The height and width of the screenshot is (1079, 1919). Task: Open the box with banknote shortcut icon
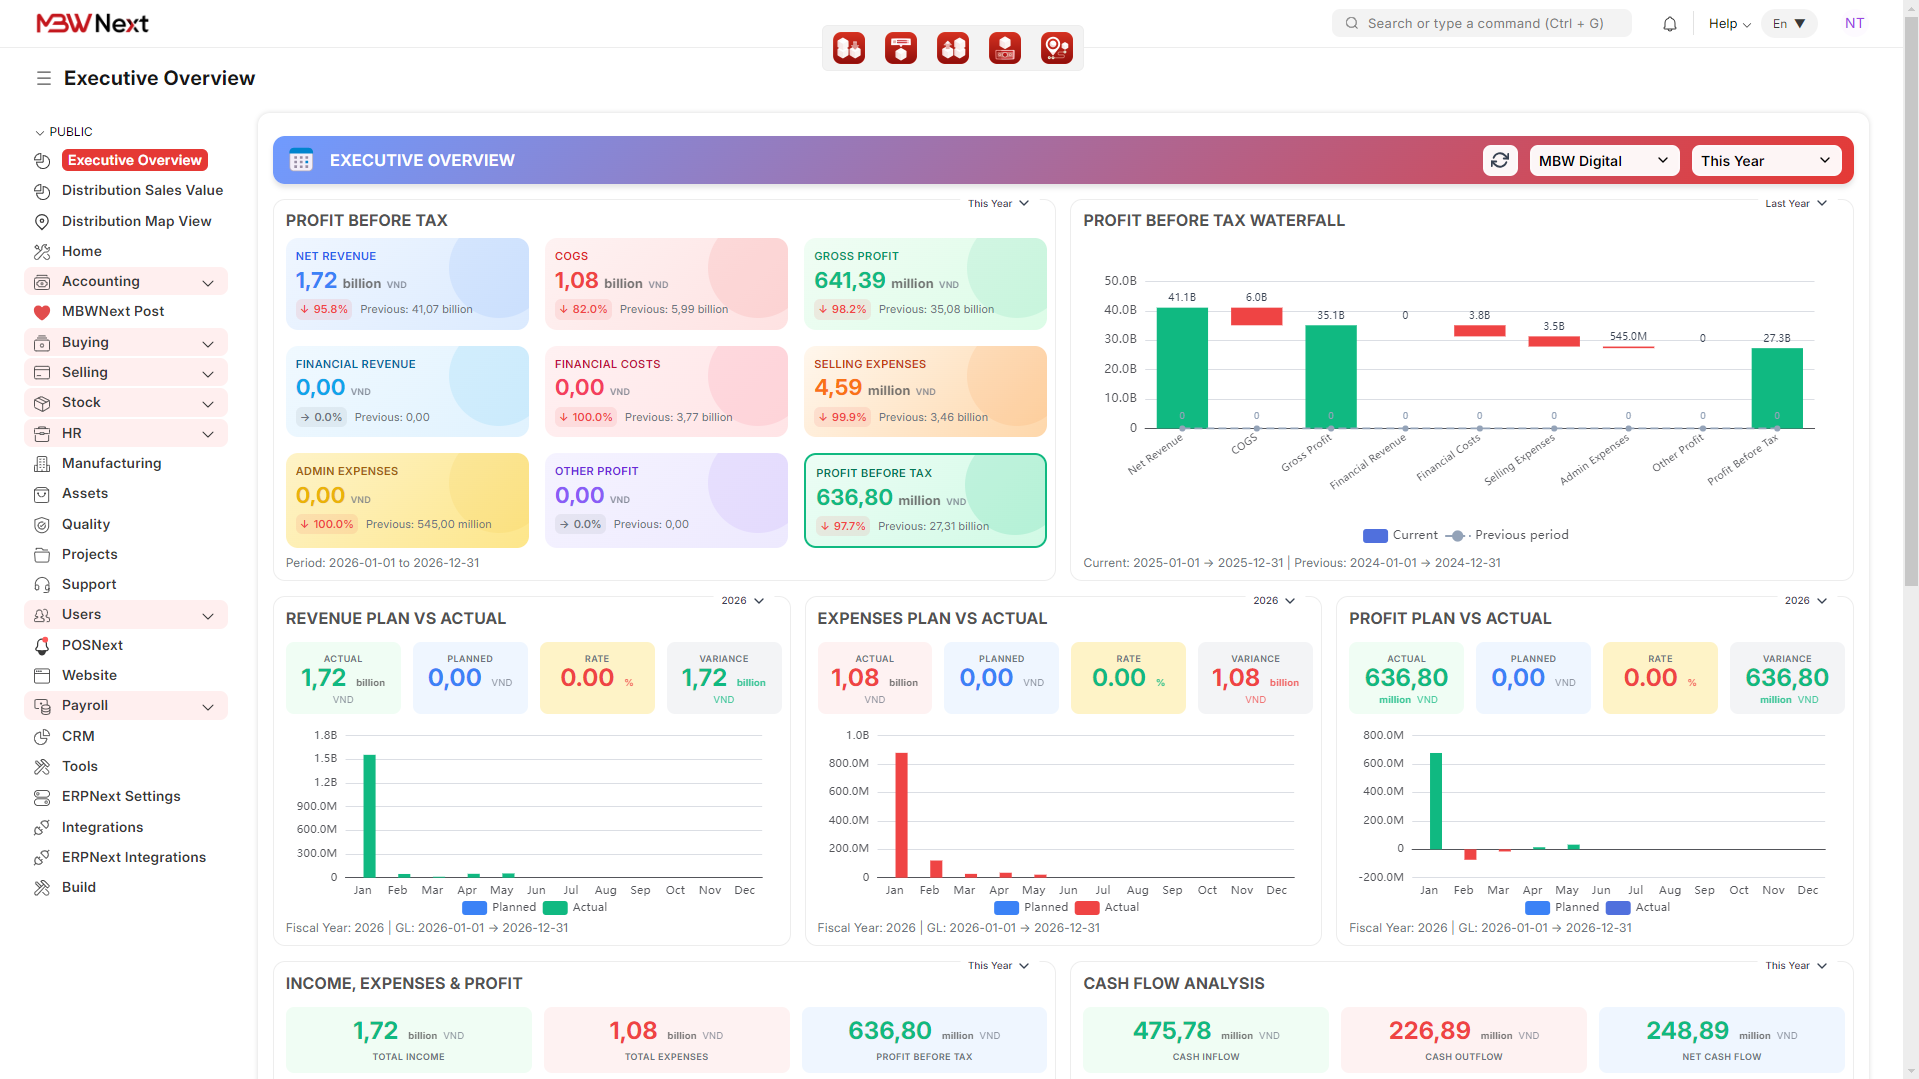tap(1005, 48)
